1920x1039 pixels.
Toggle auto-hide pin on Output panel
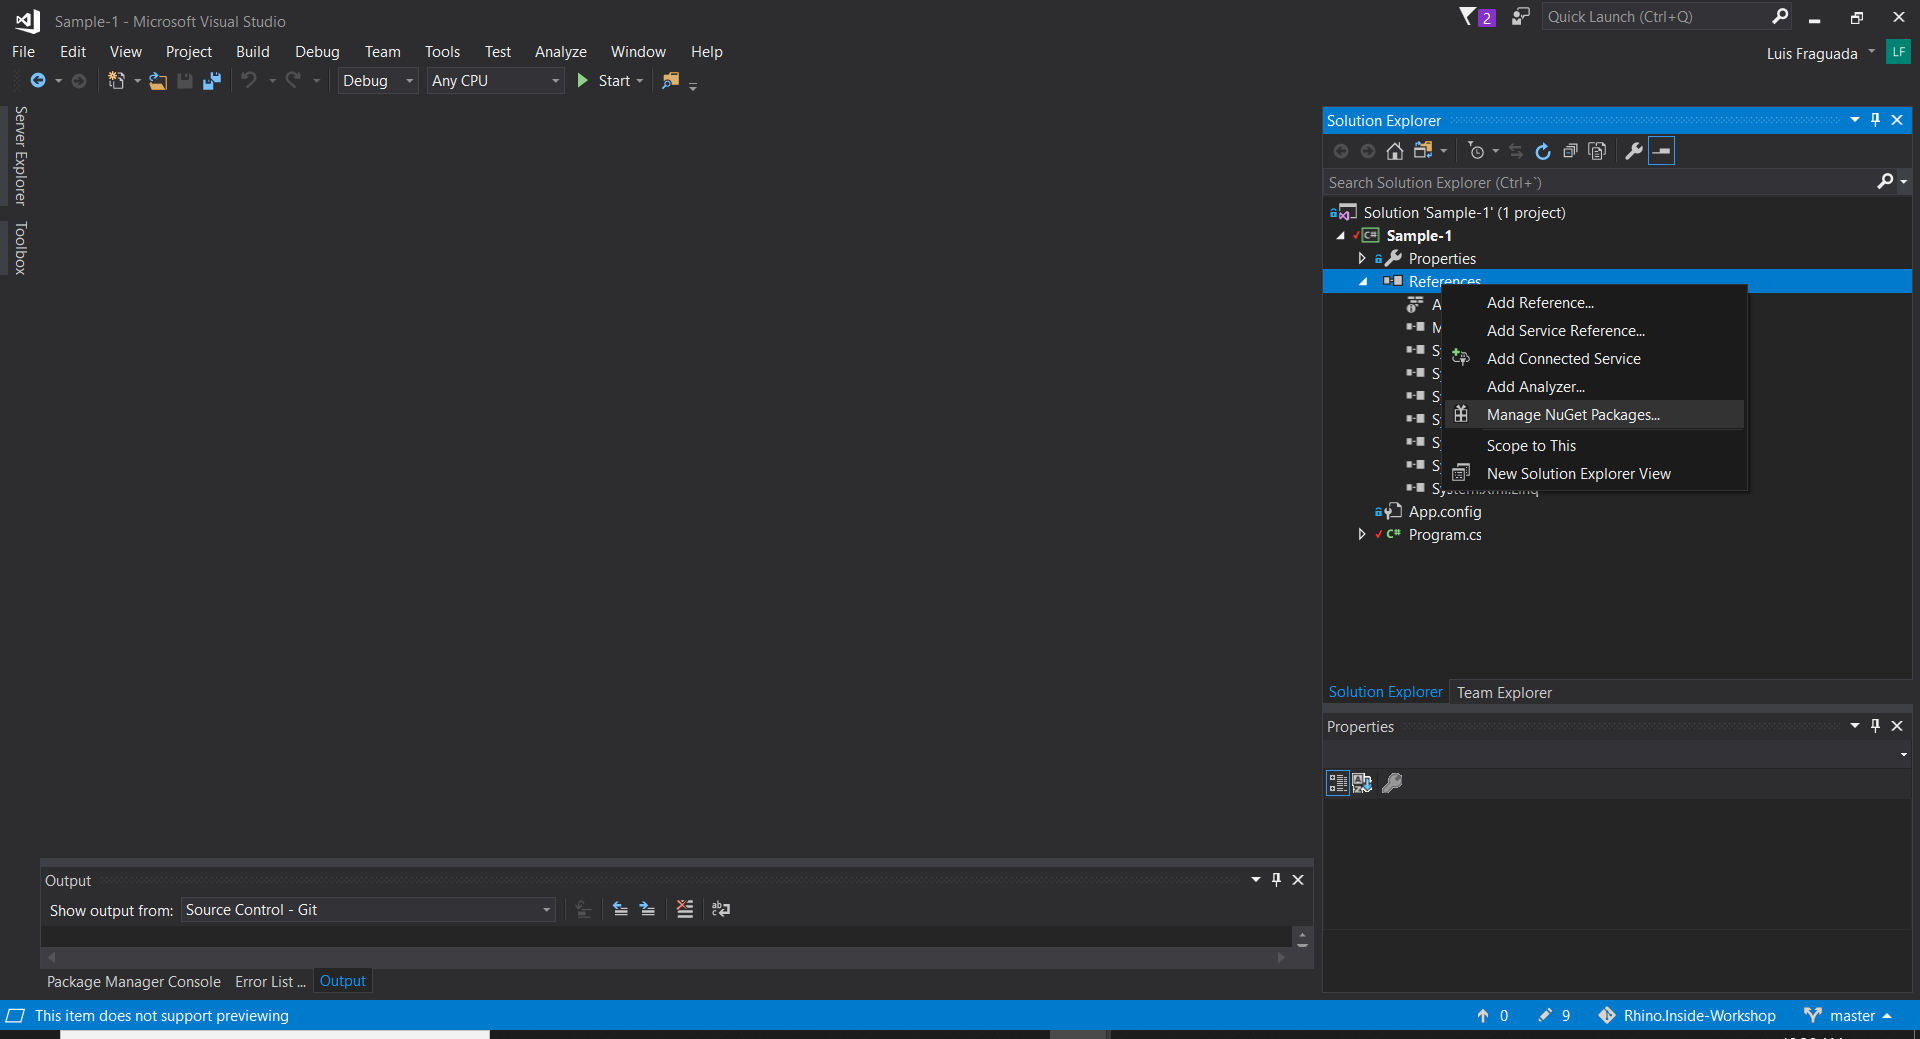[1277, 880]
